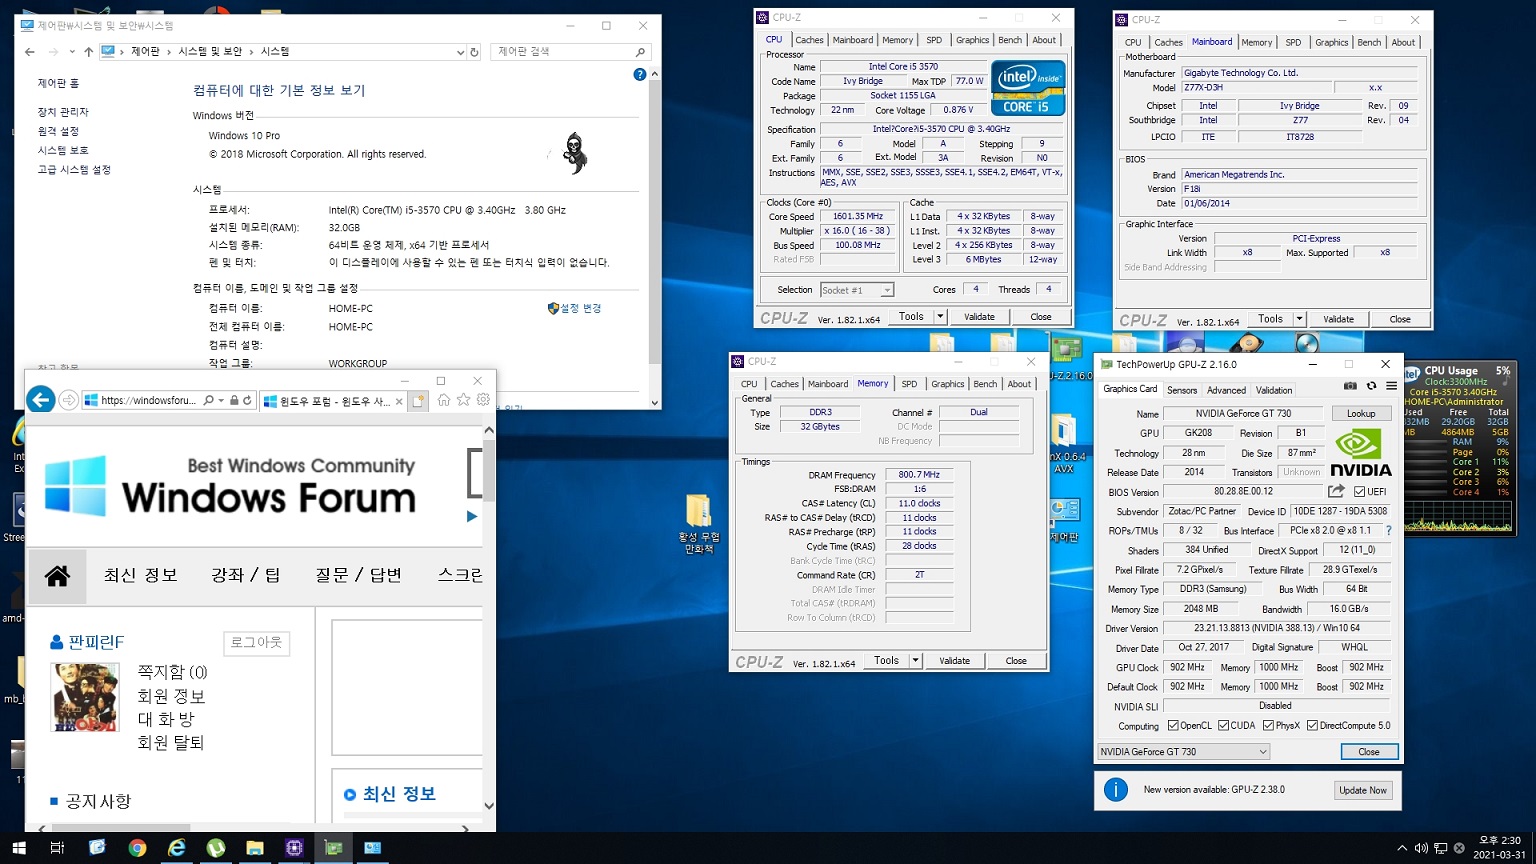Click Bus Interface question mark in GPU-Z
The image size is (1536, 864).
[x=1389, y=531]
